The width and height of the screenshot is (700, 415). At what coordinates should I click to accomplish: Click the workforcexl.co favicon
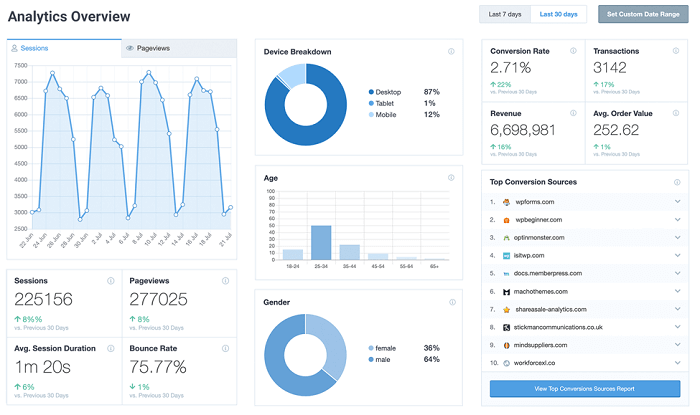[506, 363]
